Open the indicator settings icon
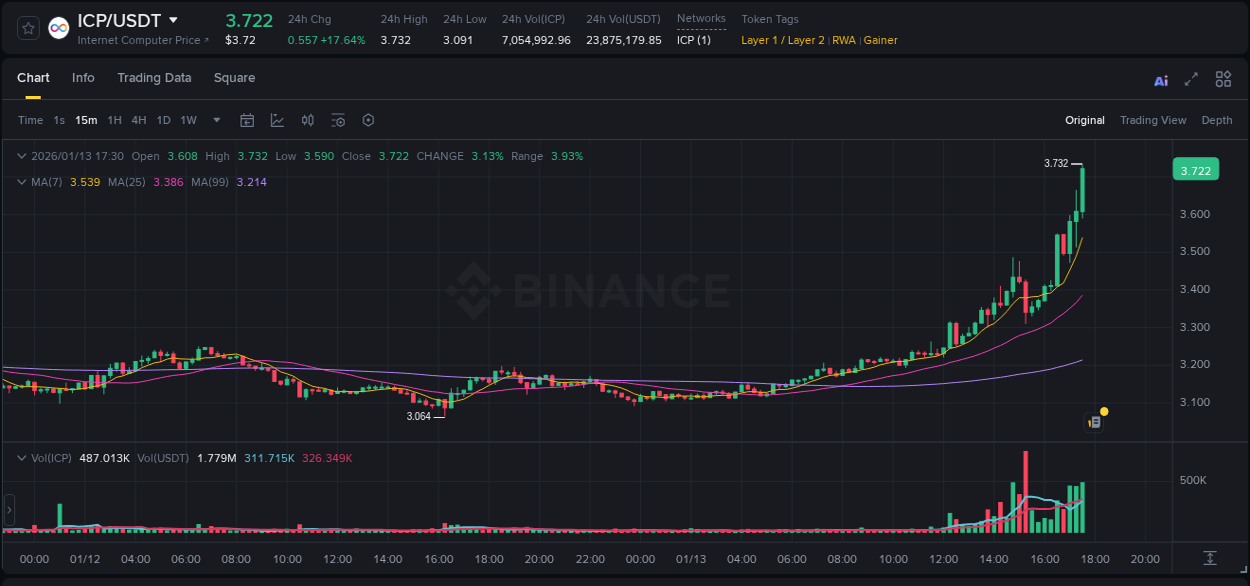The height and width of the screenshot is (586, 1250). 338,120
